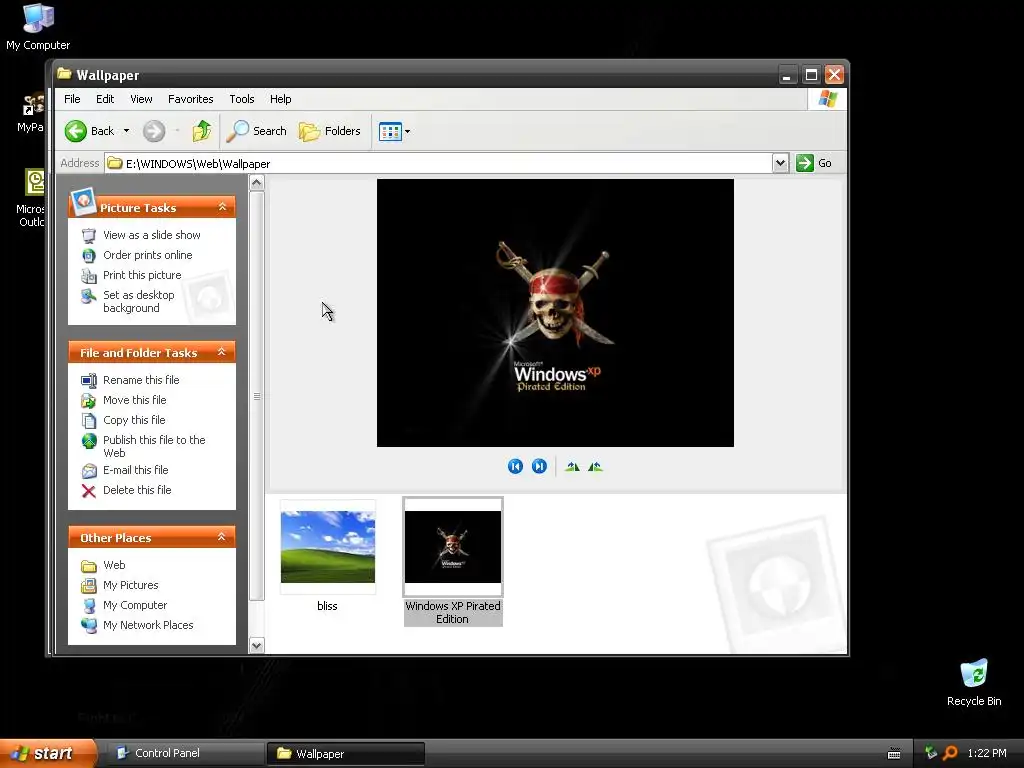The width and height of the screenshot is (1024, 768).
Task: Open the Edit menu
Action: tap(105, 99)
